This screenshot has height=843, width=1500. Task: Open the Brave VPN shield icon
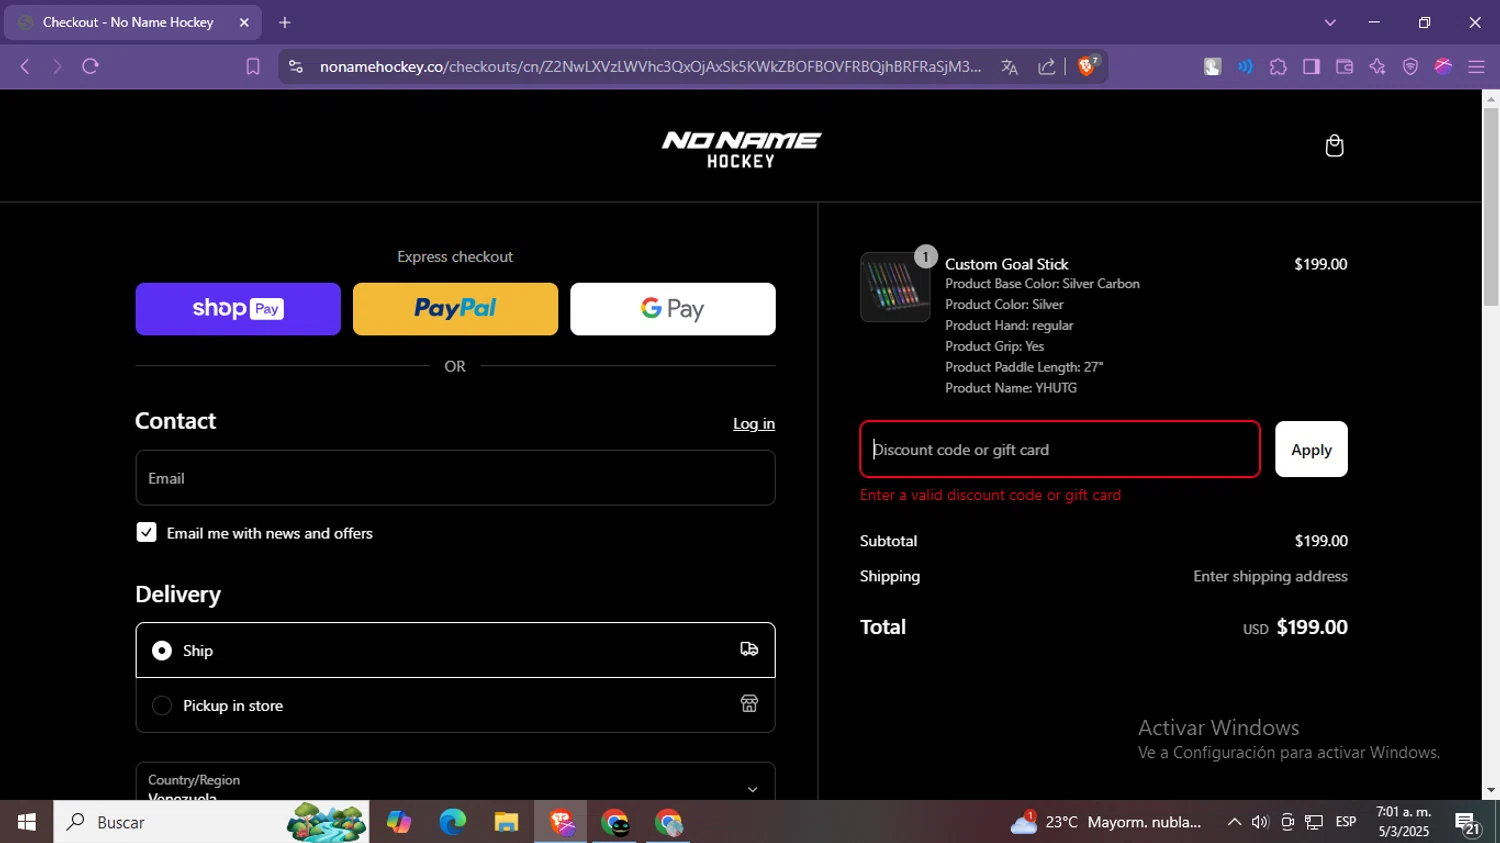[1410, 67]
